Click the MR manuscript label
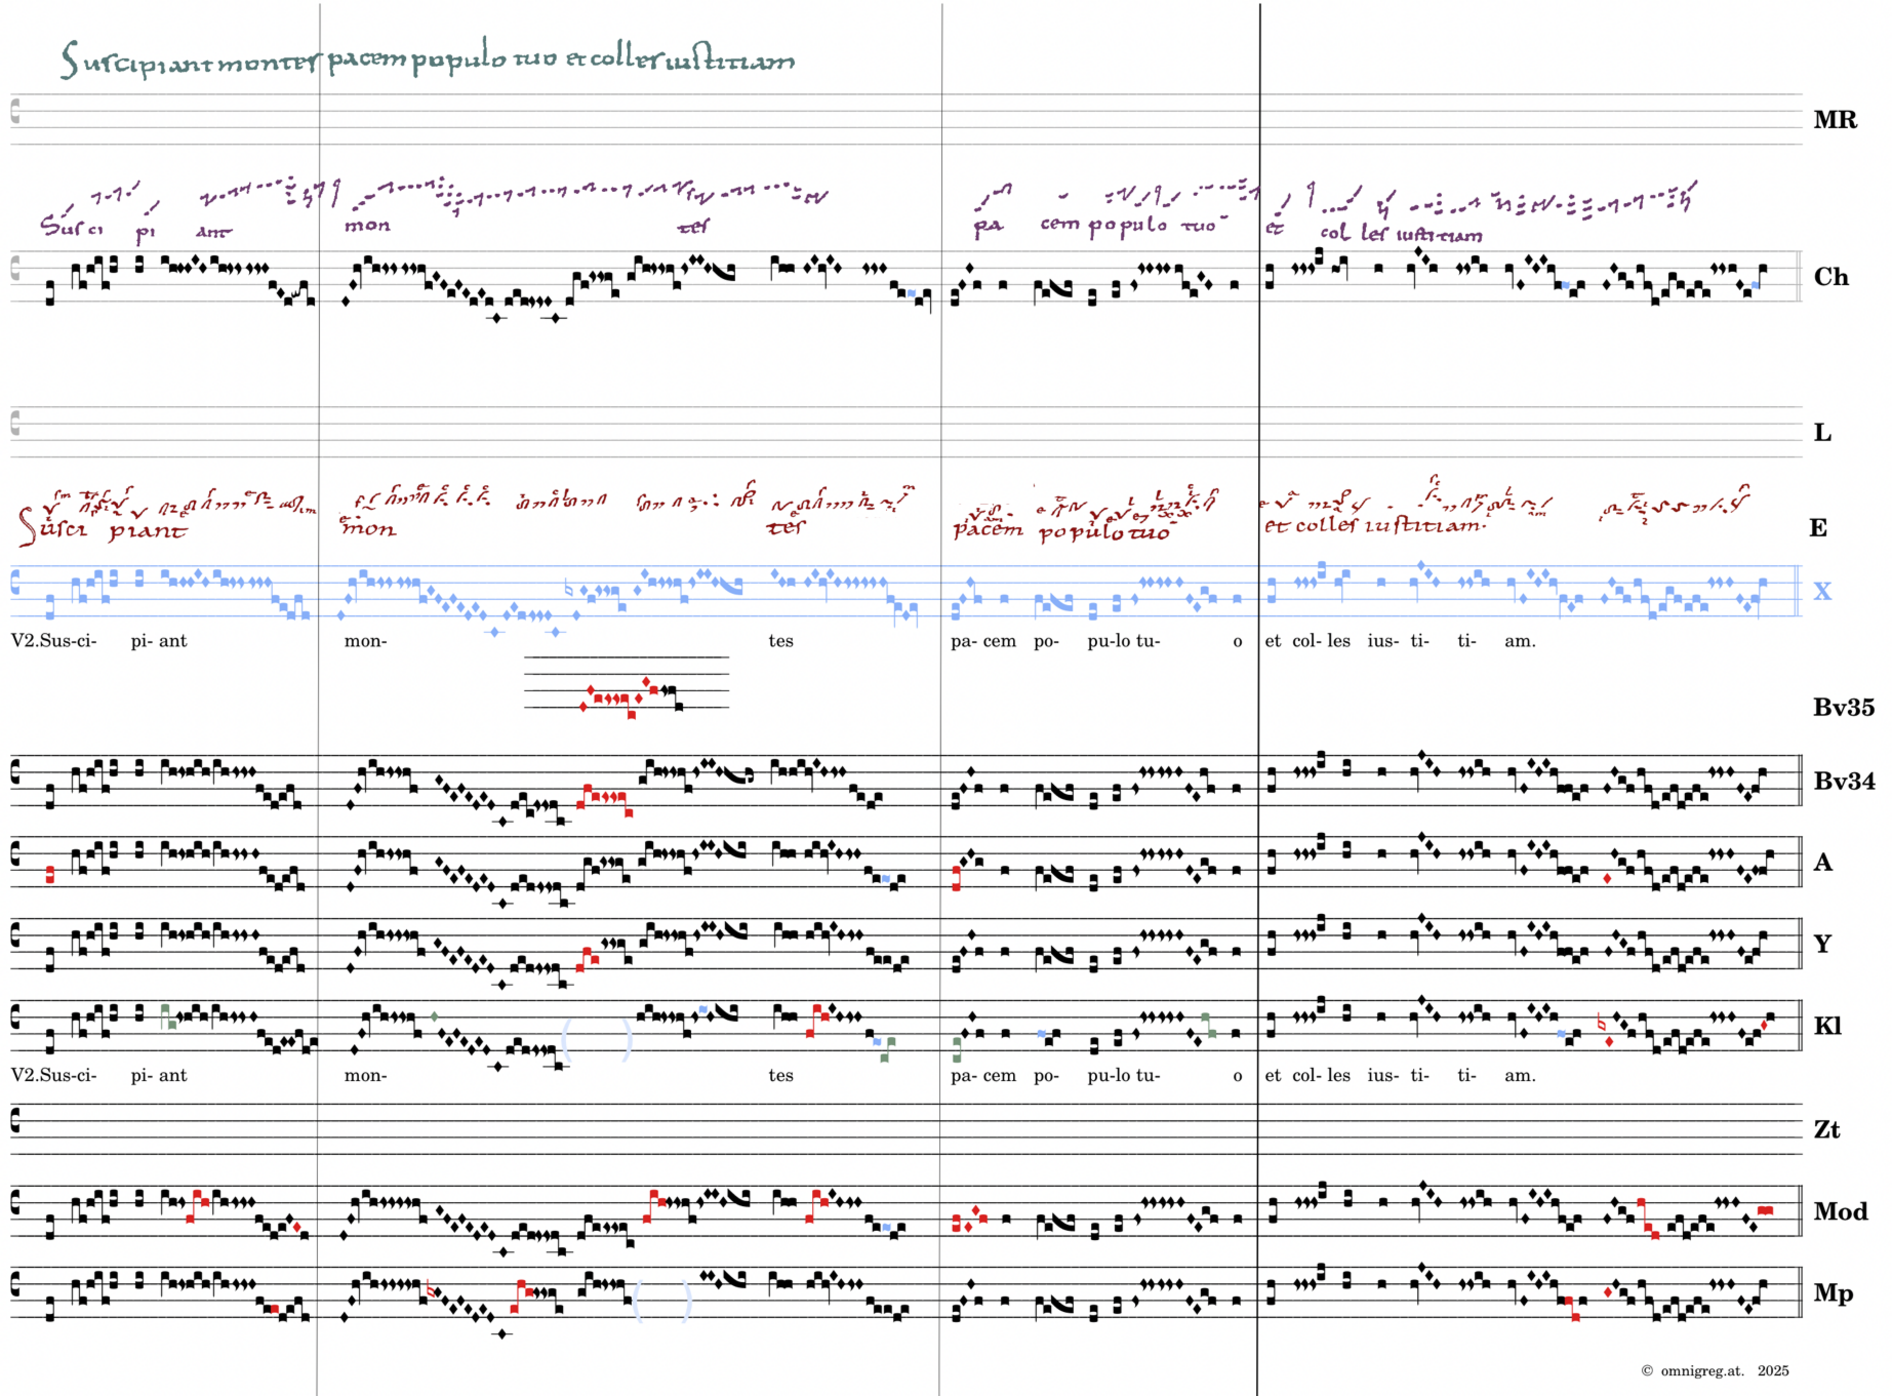 pyautogui.click(x=1834, y=120)
